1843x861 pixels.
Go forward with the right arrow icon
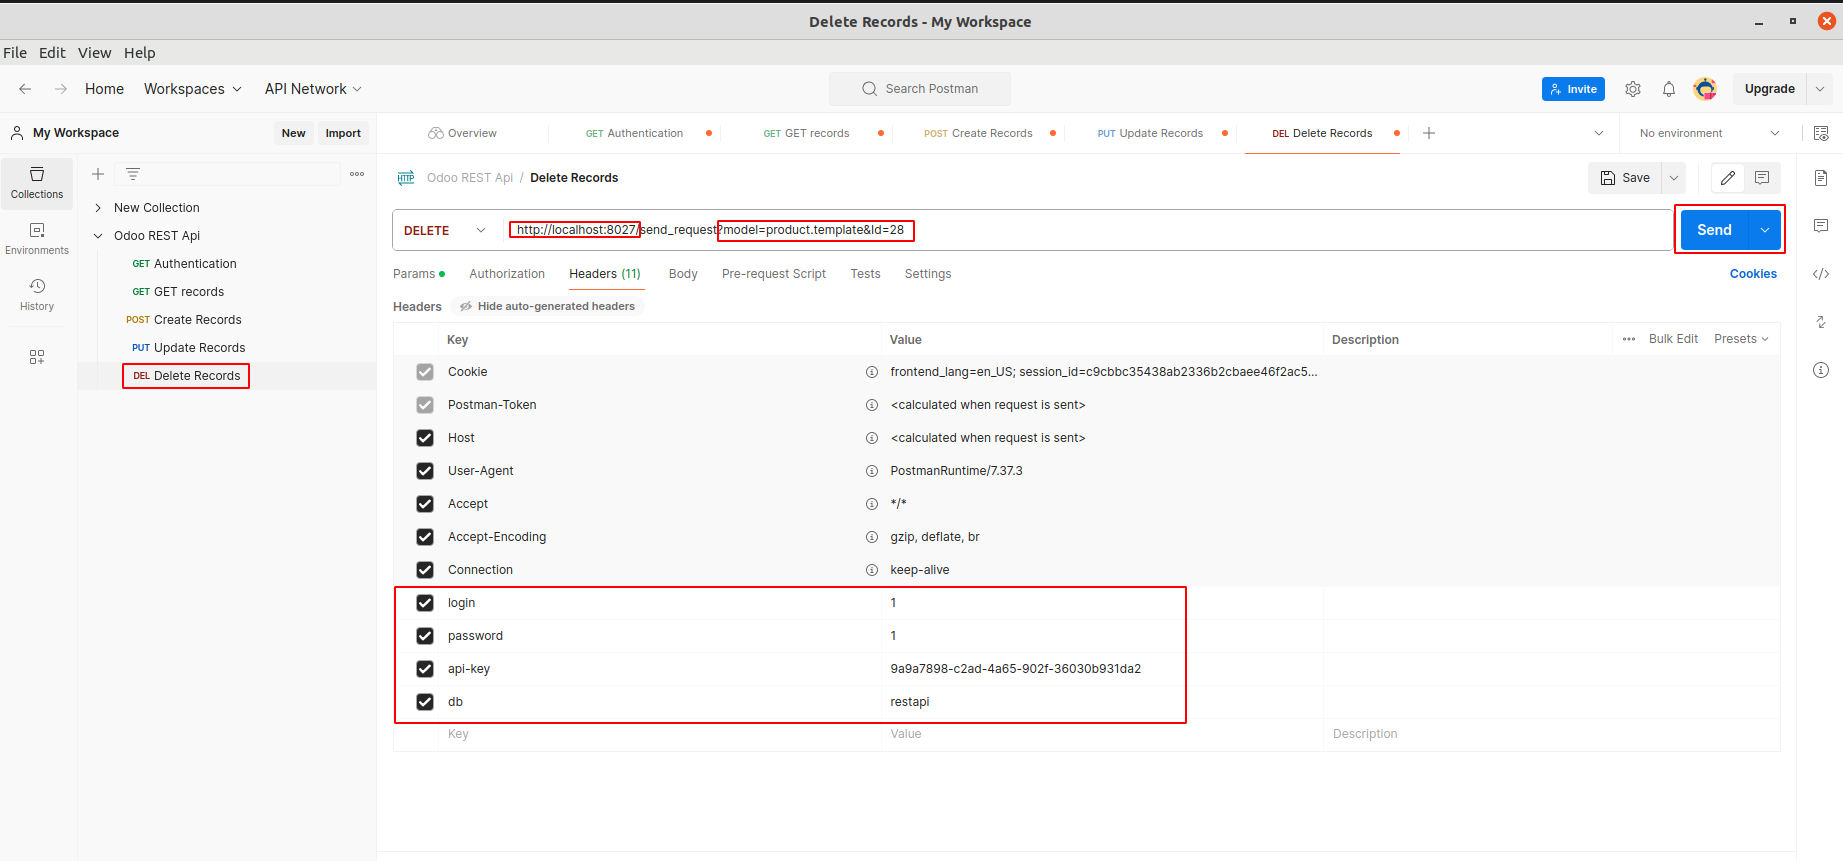click(61, 89)
